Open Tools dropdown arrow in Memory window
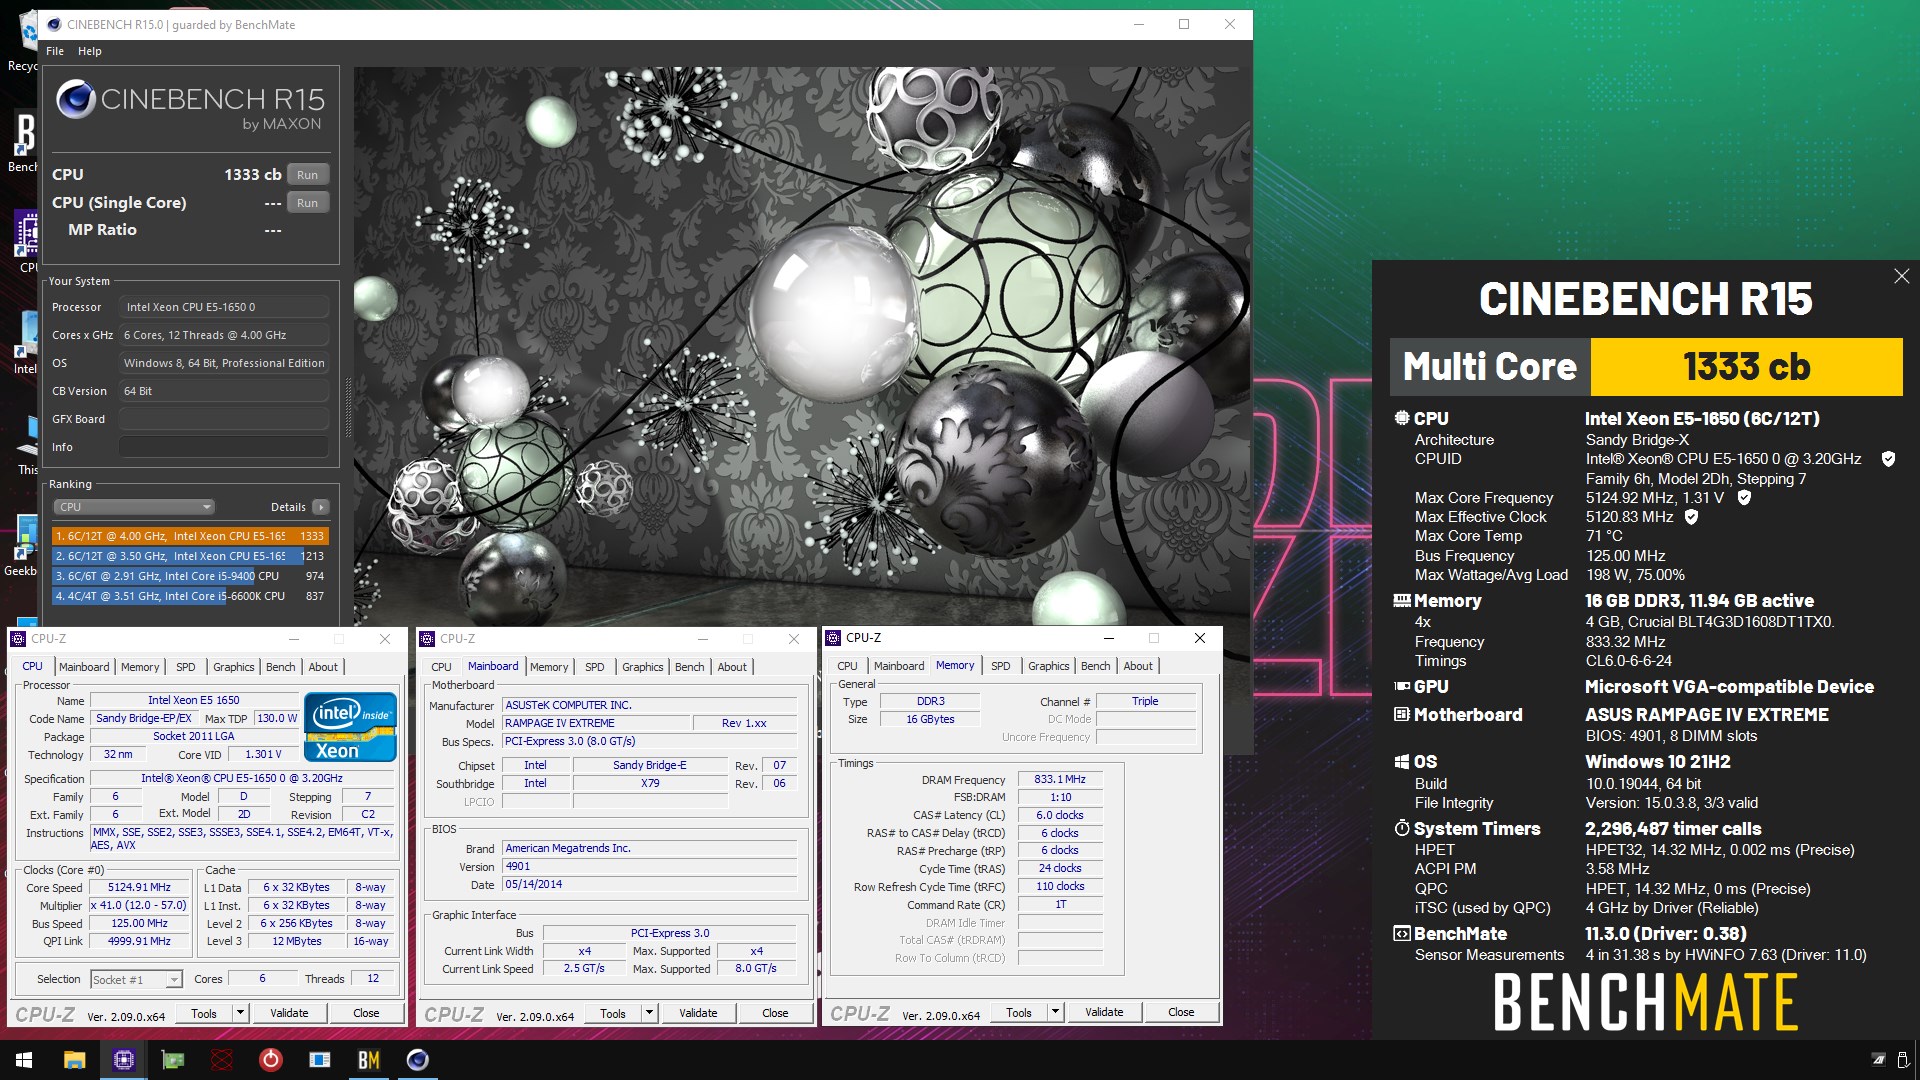 click(x=1055, y=1012)
